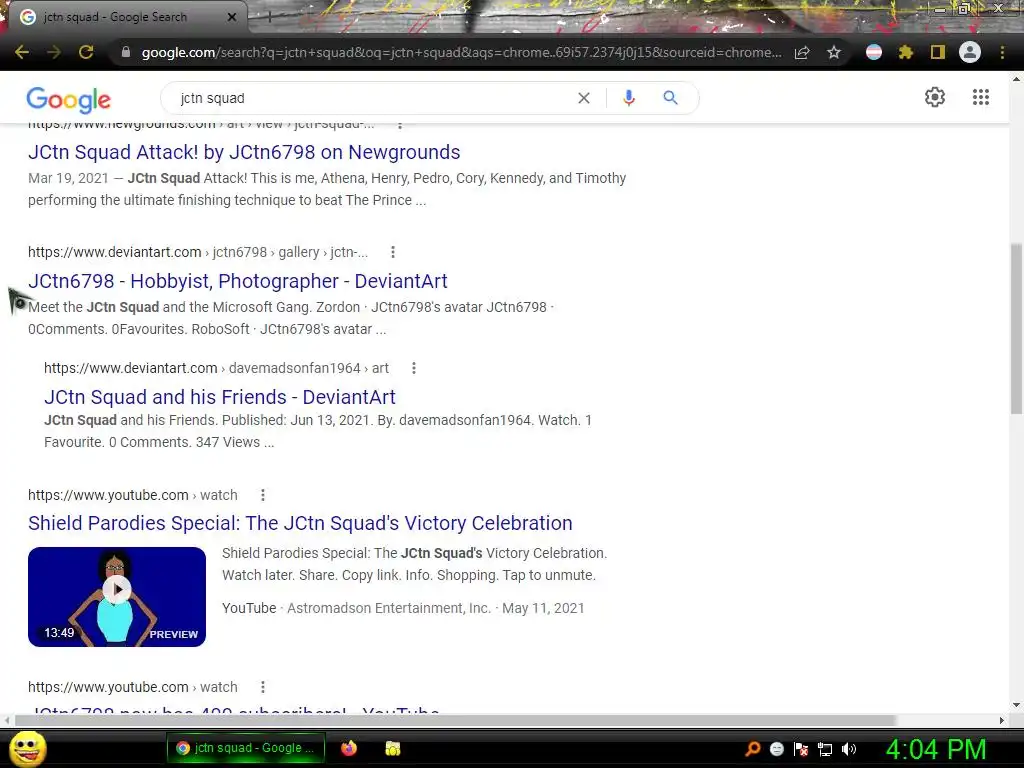Click the address bar URL

click(x=461, y=52)
